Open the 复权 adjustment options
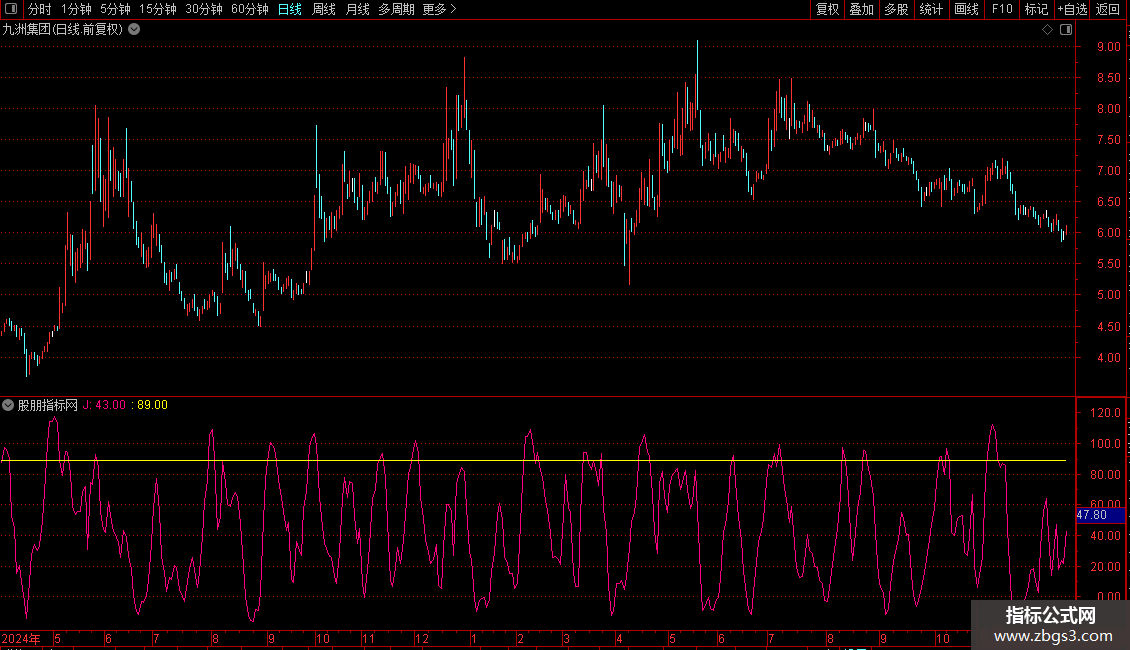The image size is (1130, 650). pyautogui.click(x=827, y=9)
